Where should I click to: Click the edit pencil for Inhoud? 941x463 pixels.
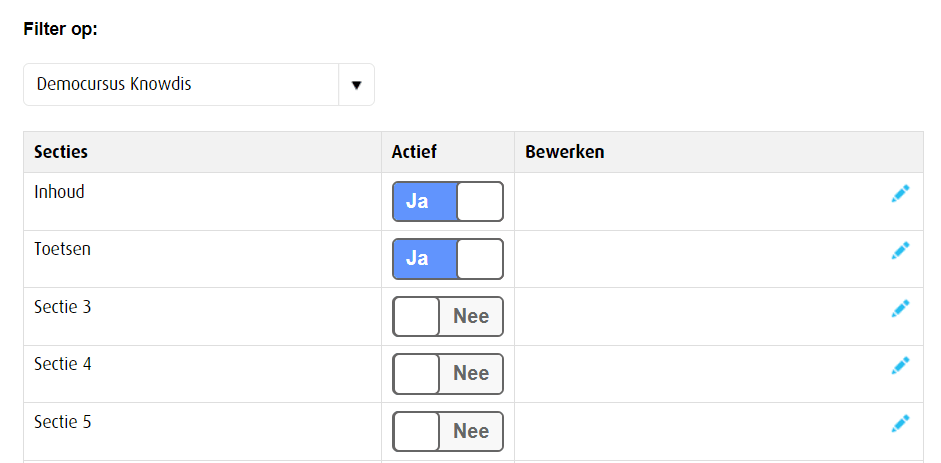(900, 193)
